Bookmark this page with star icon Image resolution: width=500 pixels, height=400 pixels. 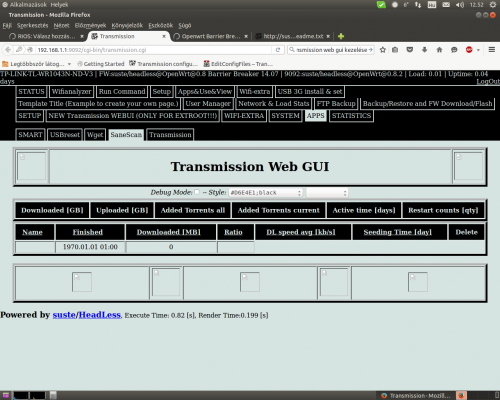(383, 50)
